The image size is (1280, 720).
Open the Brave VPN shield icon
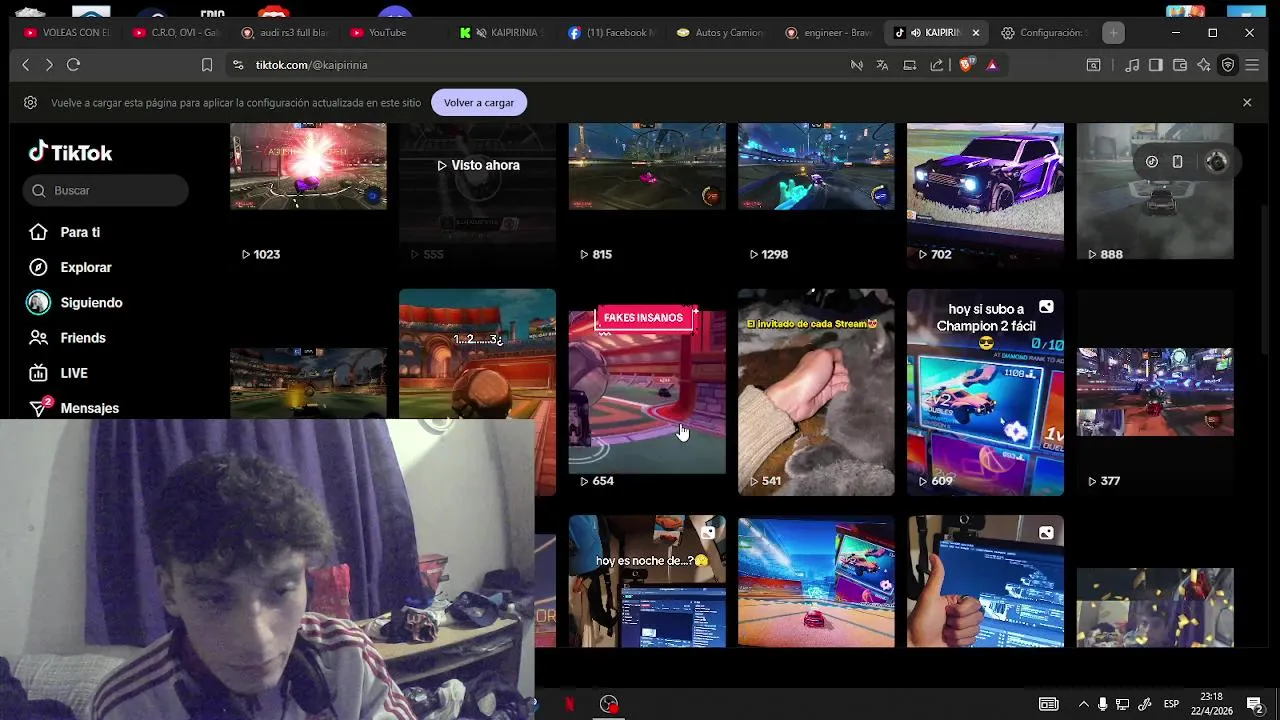click(x=1228, y=65)
